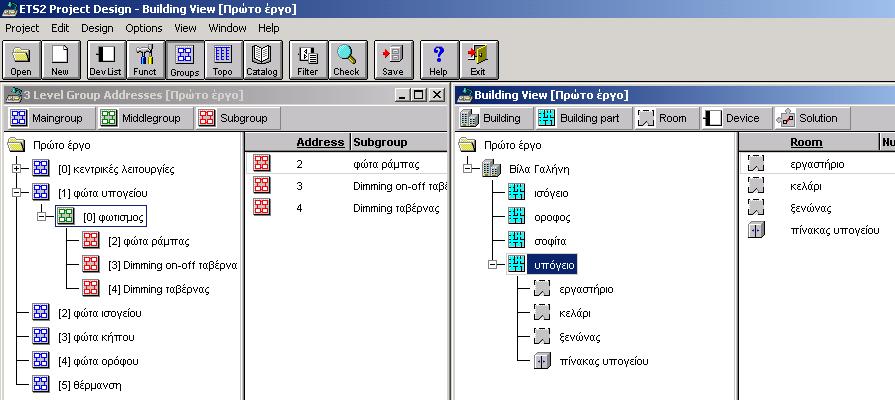Select subgroup [2] φώτα ράμπας in tree
895x400 pixels.
click(148, 241)
